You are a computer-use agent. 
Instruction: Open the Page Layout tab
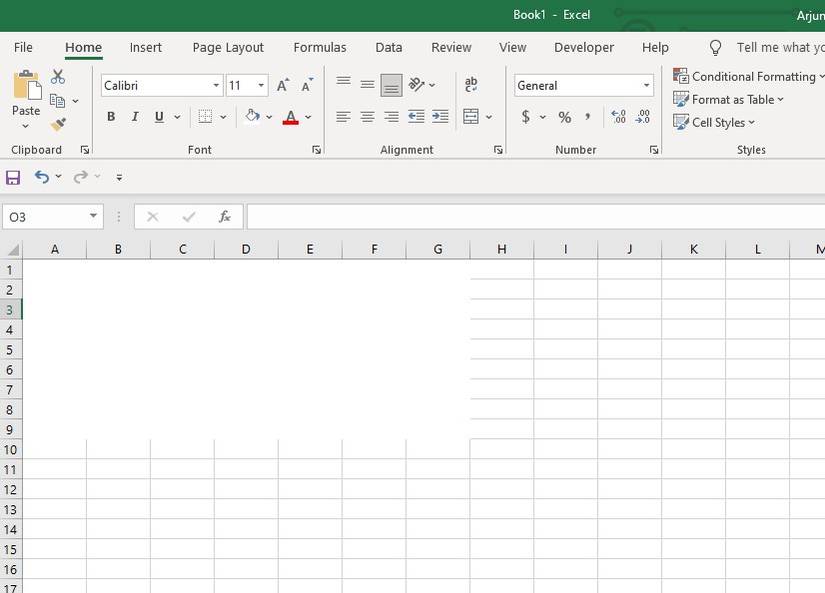point(228,47)
